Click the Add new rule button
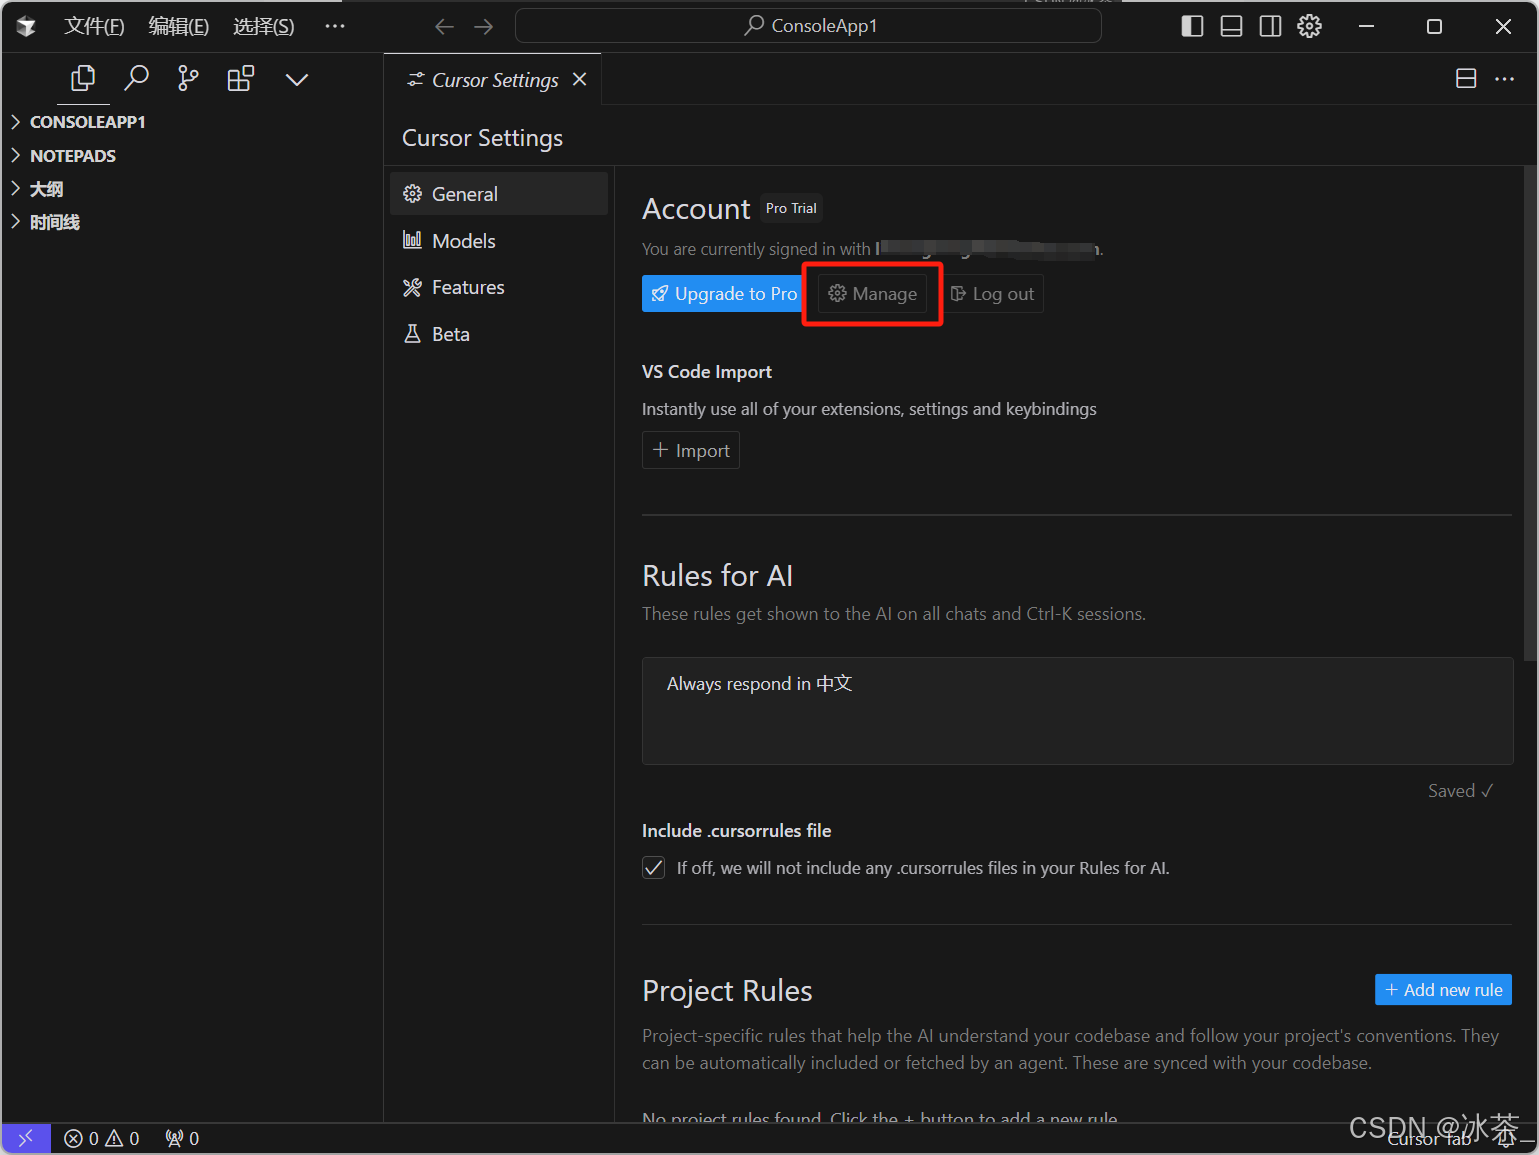Viewport: 1539px width, 1155px height. tap(1443, 990)
